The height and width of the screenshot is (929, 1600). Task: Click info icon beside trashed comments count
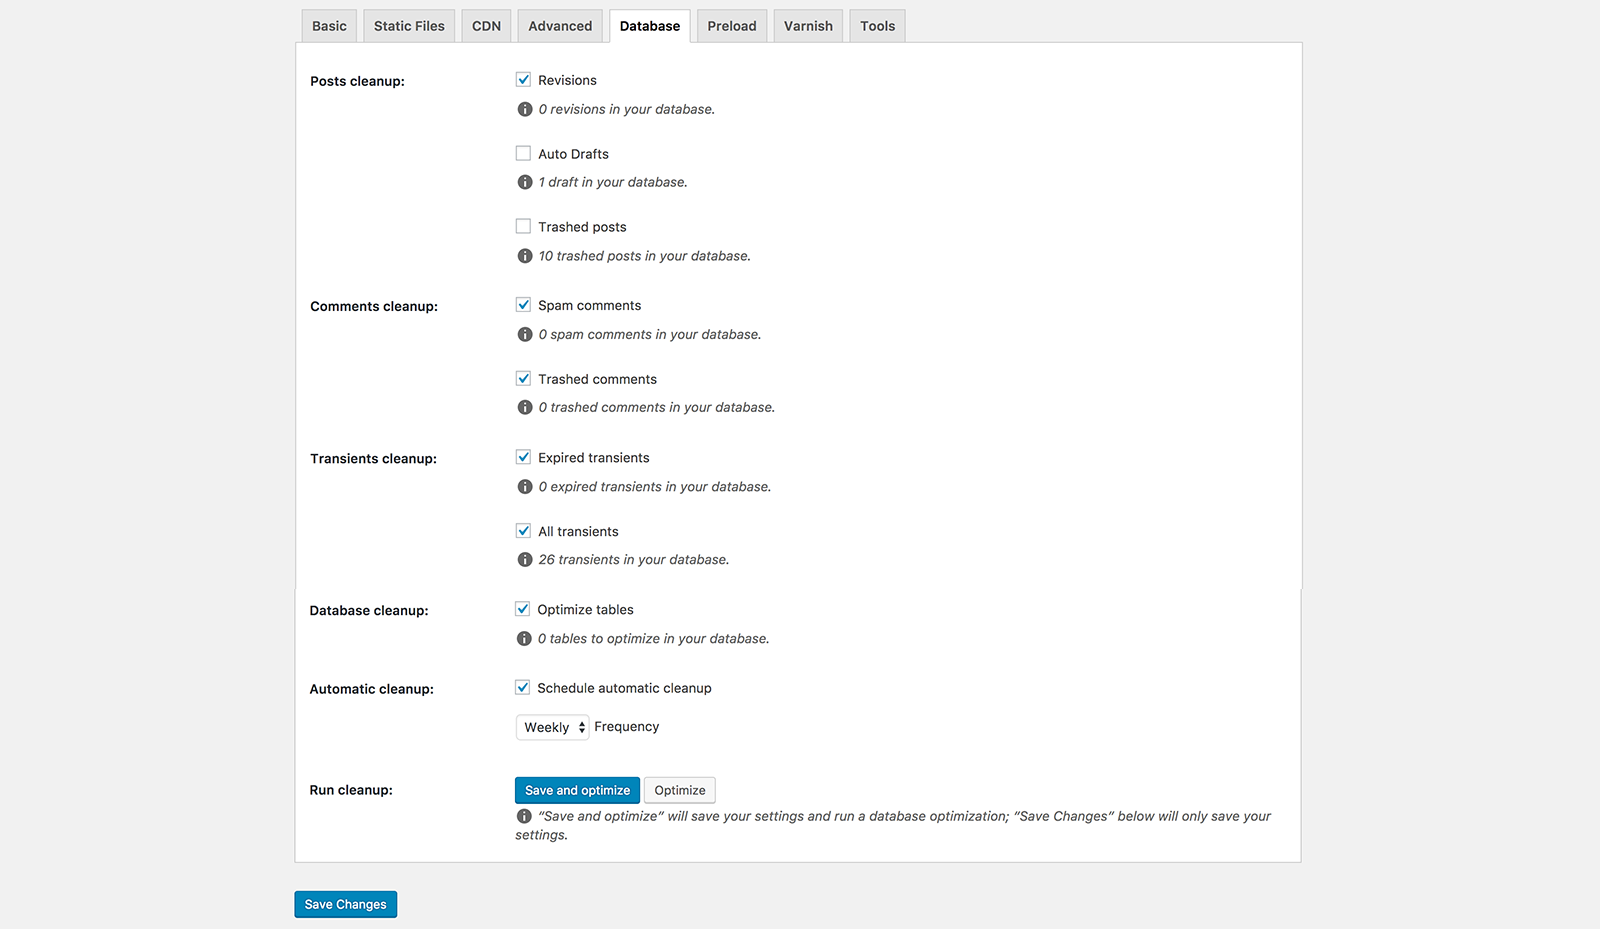point(525,407)
